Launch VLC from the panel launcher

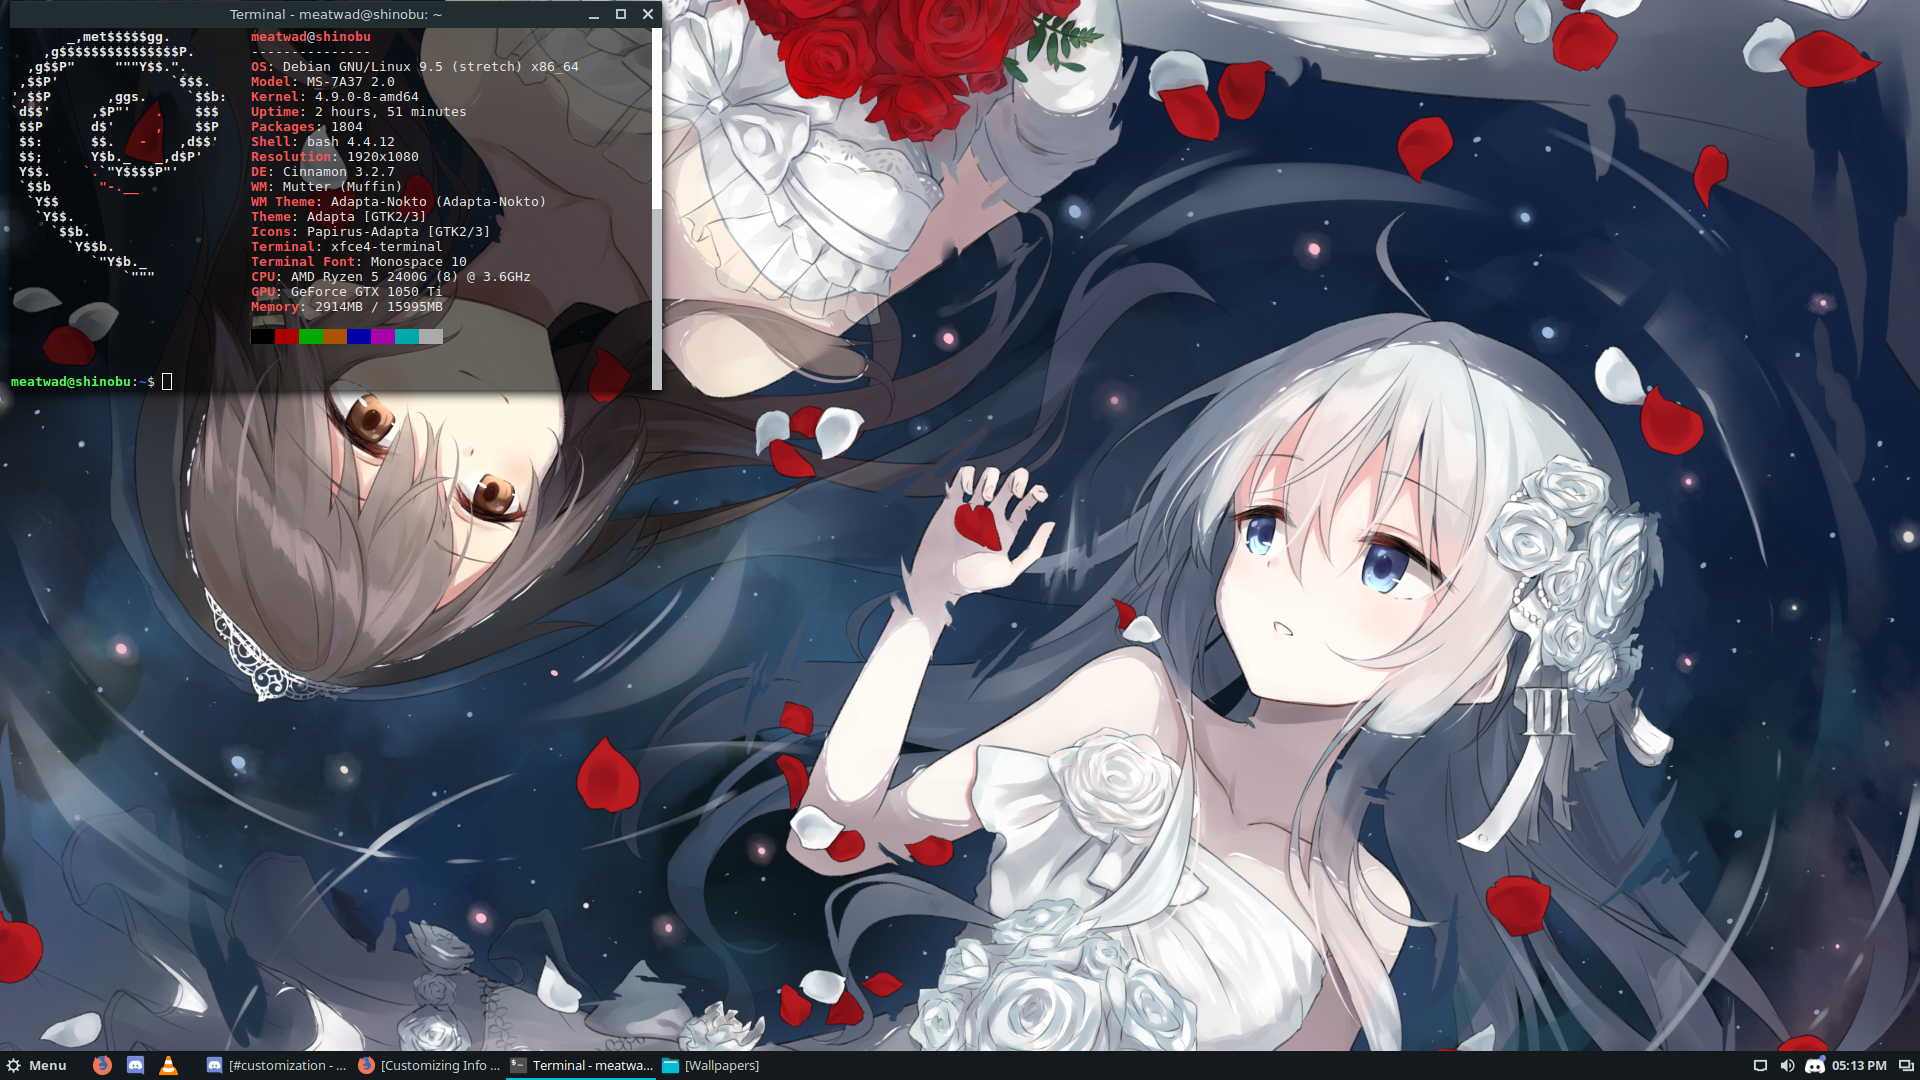coord(168,1065)
